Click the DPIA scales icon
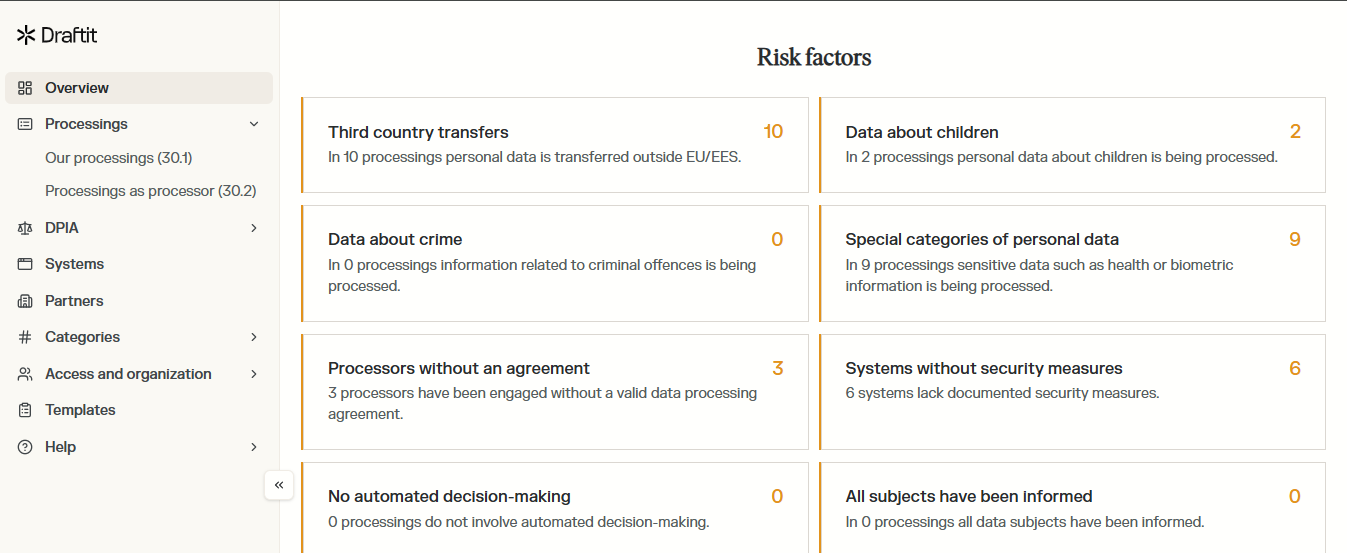 click(x=25, y=228)
